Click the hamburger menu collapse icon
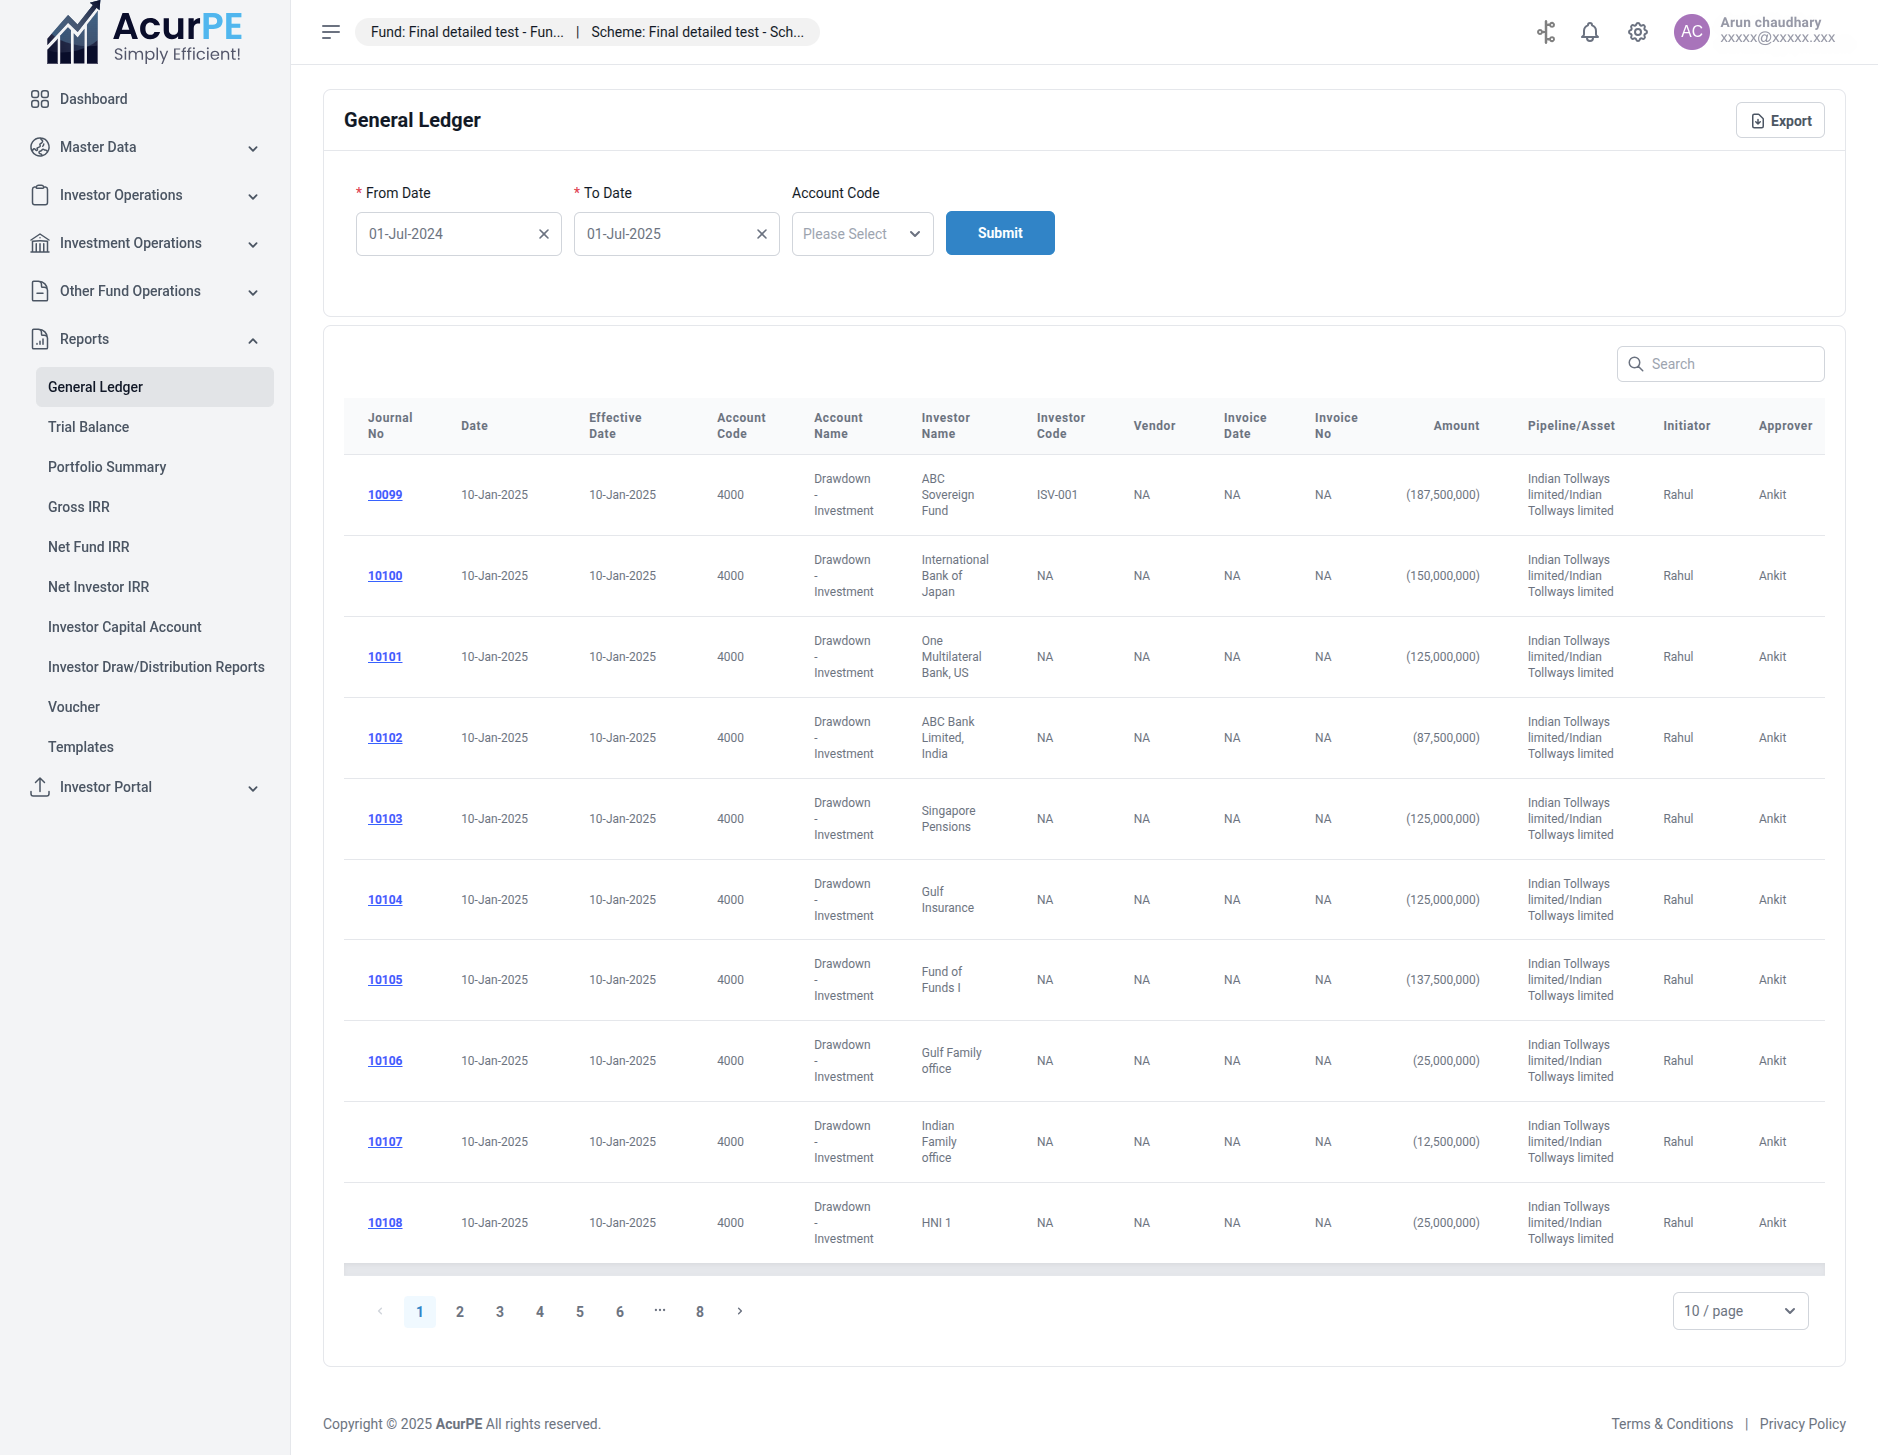Viewport: 1878px width, 1456px height. pos(331,32)
